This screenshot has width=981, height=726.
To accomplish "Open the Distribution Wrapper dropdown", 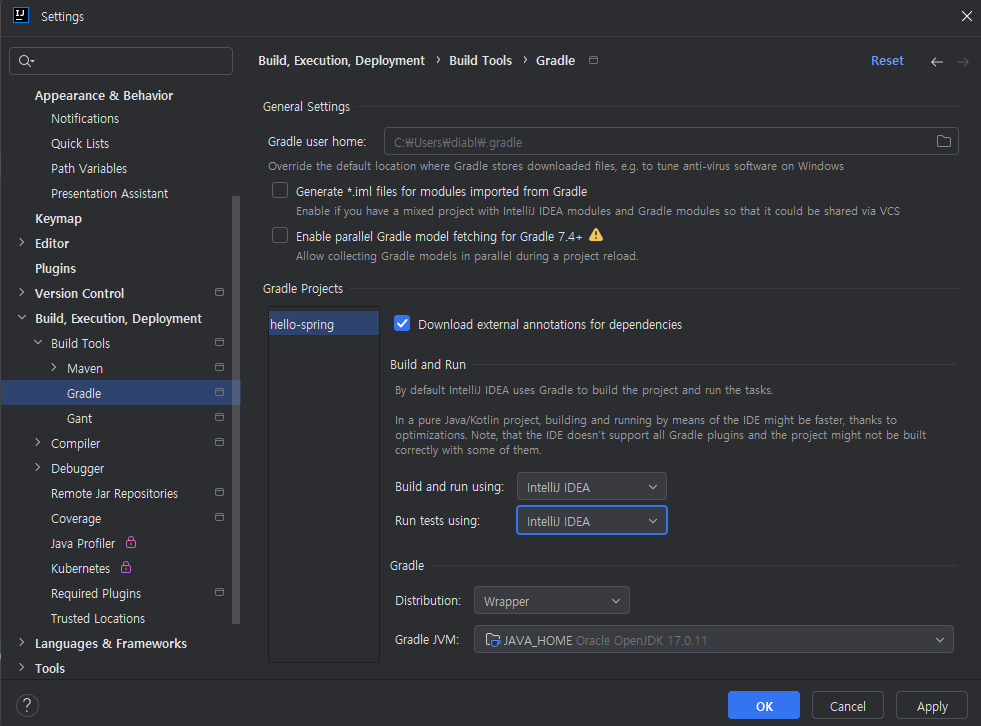I will click(x=551, y=601).
